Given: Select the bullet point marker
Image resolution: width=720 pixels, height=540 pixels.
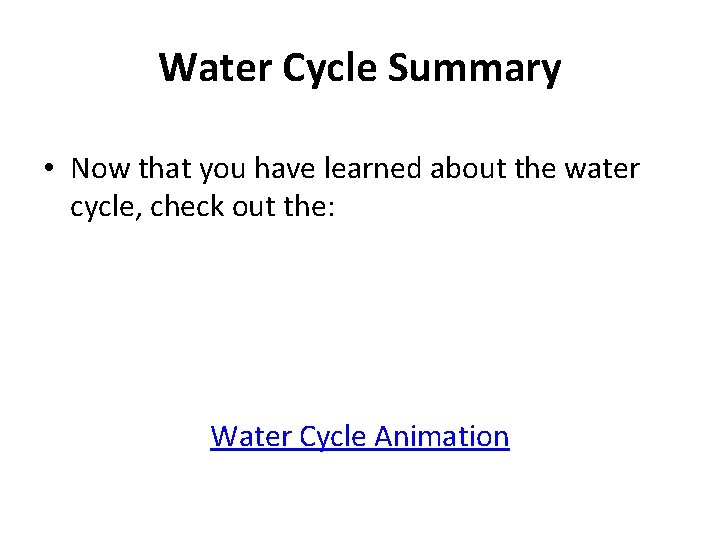Looking at the screenshot, I should (x=49, y=167).
